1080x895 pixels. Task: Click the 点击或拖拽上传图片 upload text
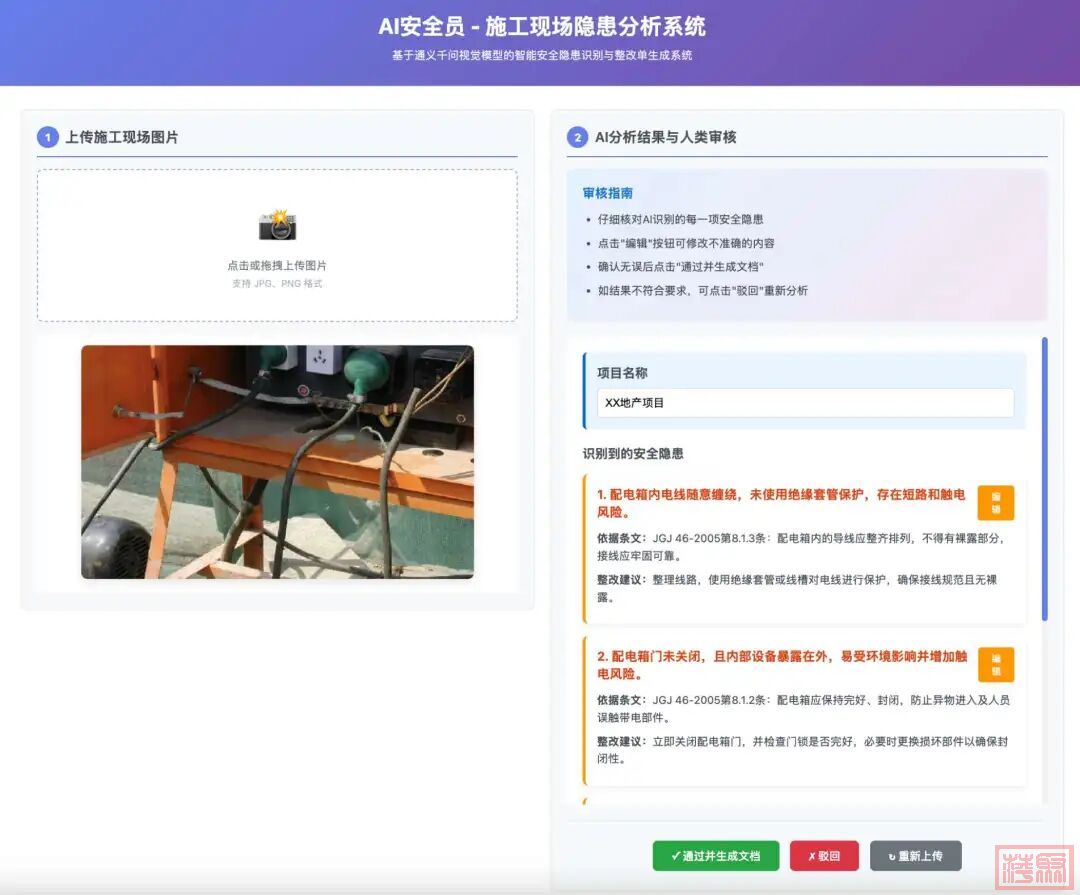tap(277, 266)
